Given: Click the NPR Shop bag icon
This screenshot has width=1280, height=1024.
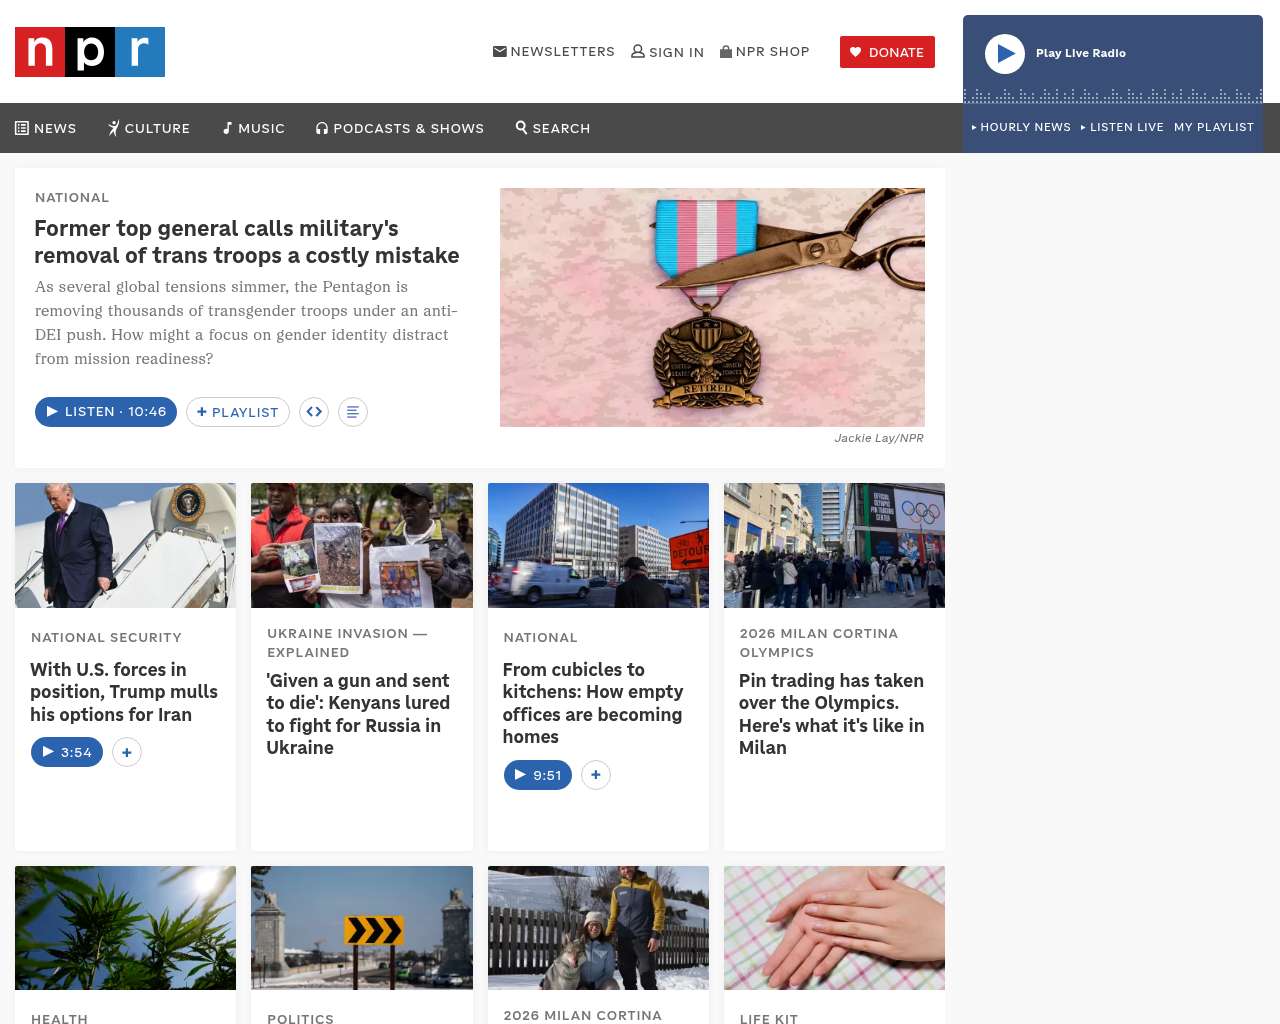Looking at the screenshot, I should click(726, 51).
